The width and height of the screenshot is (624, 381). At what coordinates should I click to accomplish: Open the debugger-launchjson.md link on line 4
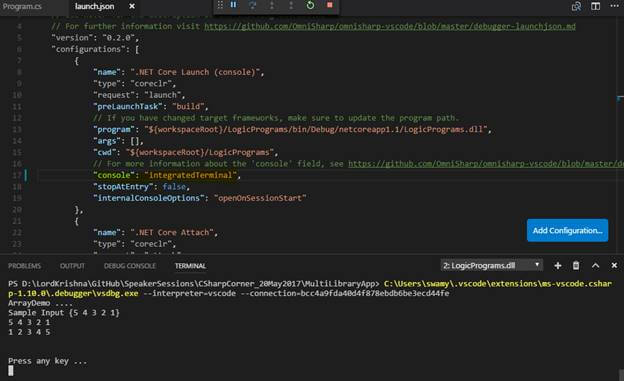click(x=390, y=26)
